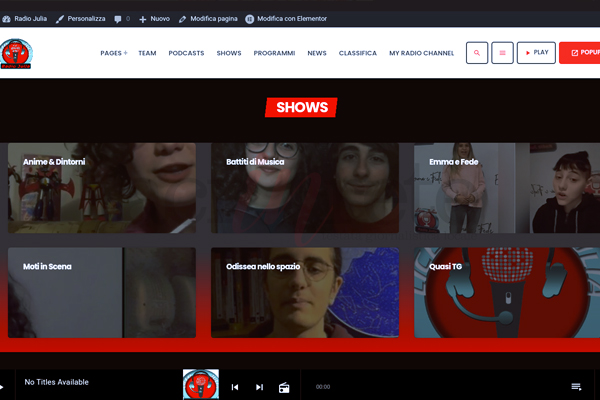Open Odissea nello spazio show card
The image size is (600, 400).
coord(305,292)
